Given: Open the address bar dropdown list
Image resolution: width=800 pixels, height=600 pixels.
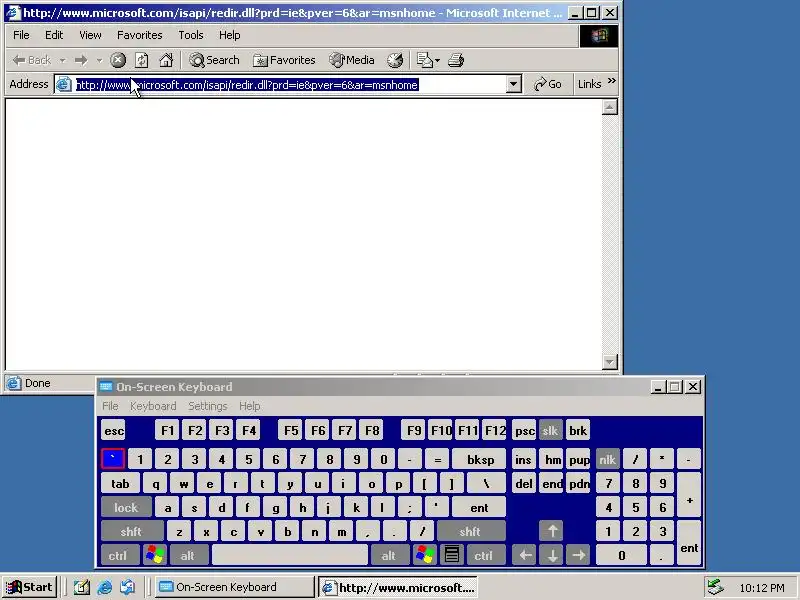Looking at the screenshot, I should [514, 84].
